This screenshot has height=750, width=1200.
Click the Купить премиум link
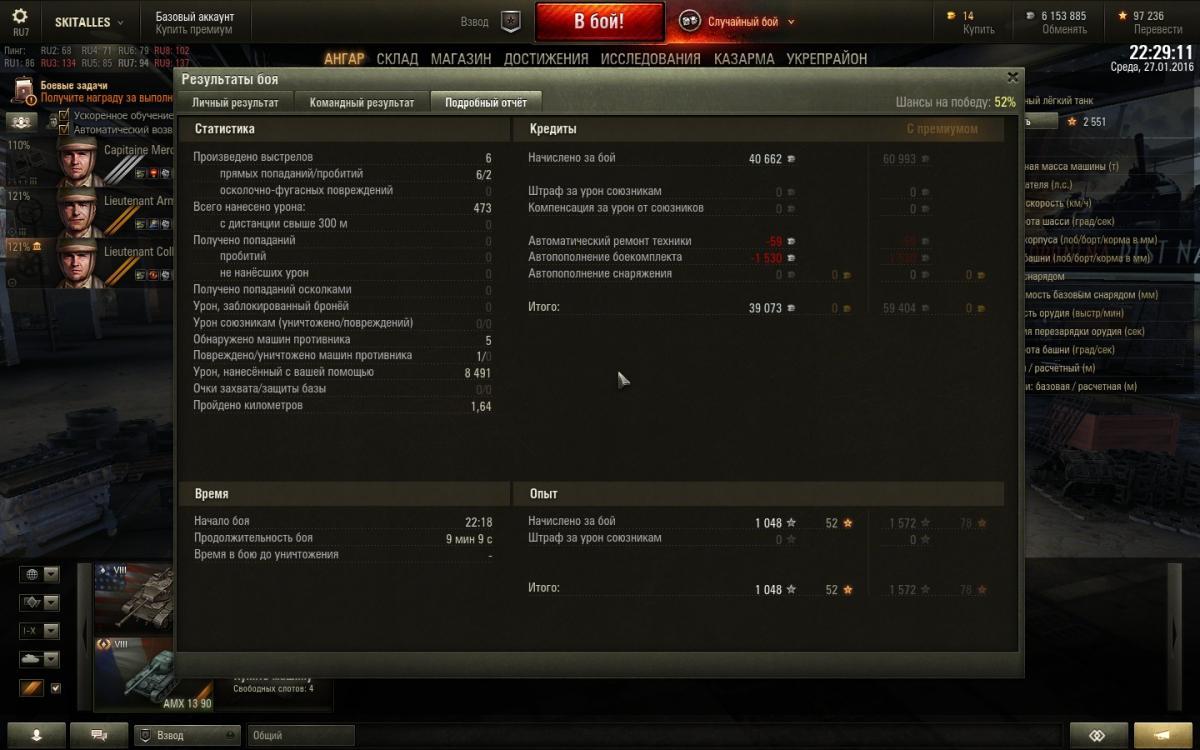[194, 30]
